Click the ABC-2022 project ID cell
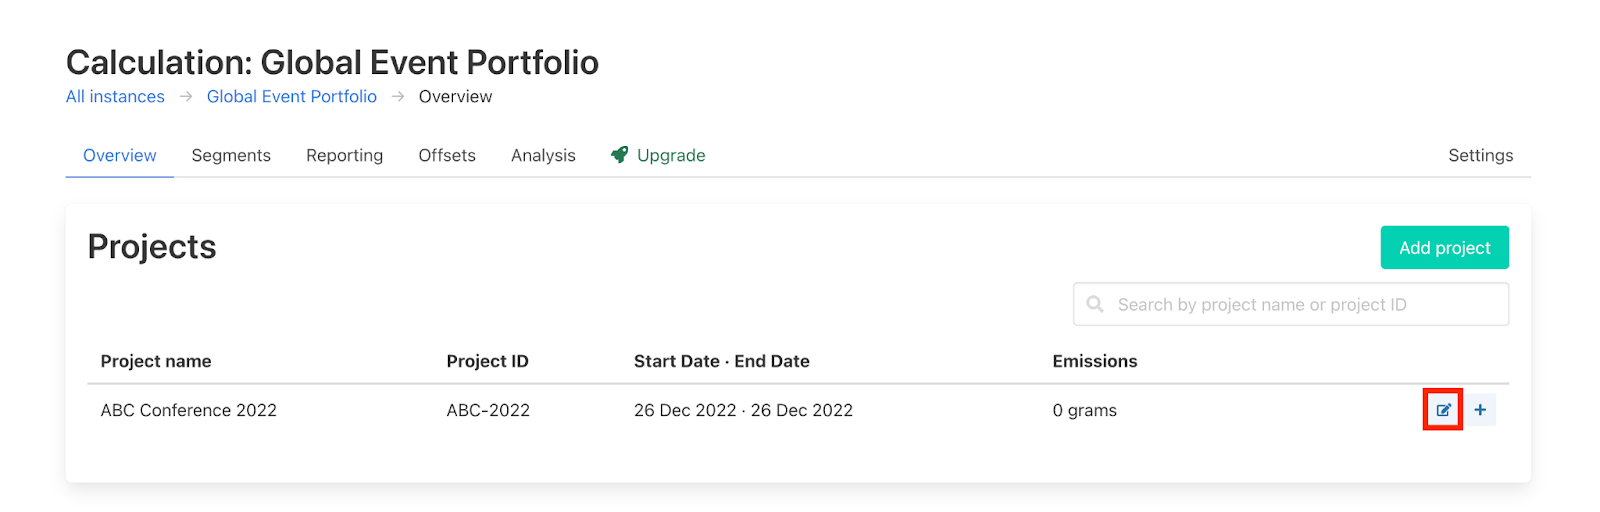Image resolution: width=1600 pixels, height=512 pixels. tap(488, 410)
